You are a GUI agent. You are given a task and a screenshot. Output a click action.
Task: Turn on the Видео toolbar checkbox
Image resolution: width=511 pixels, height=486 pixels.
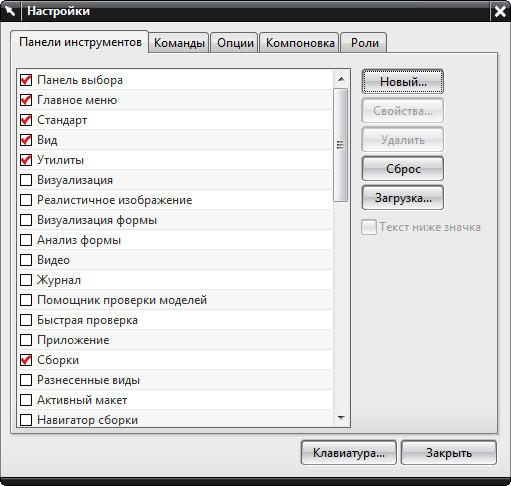tap(26, 260)
